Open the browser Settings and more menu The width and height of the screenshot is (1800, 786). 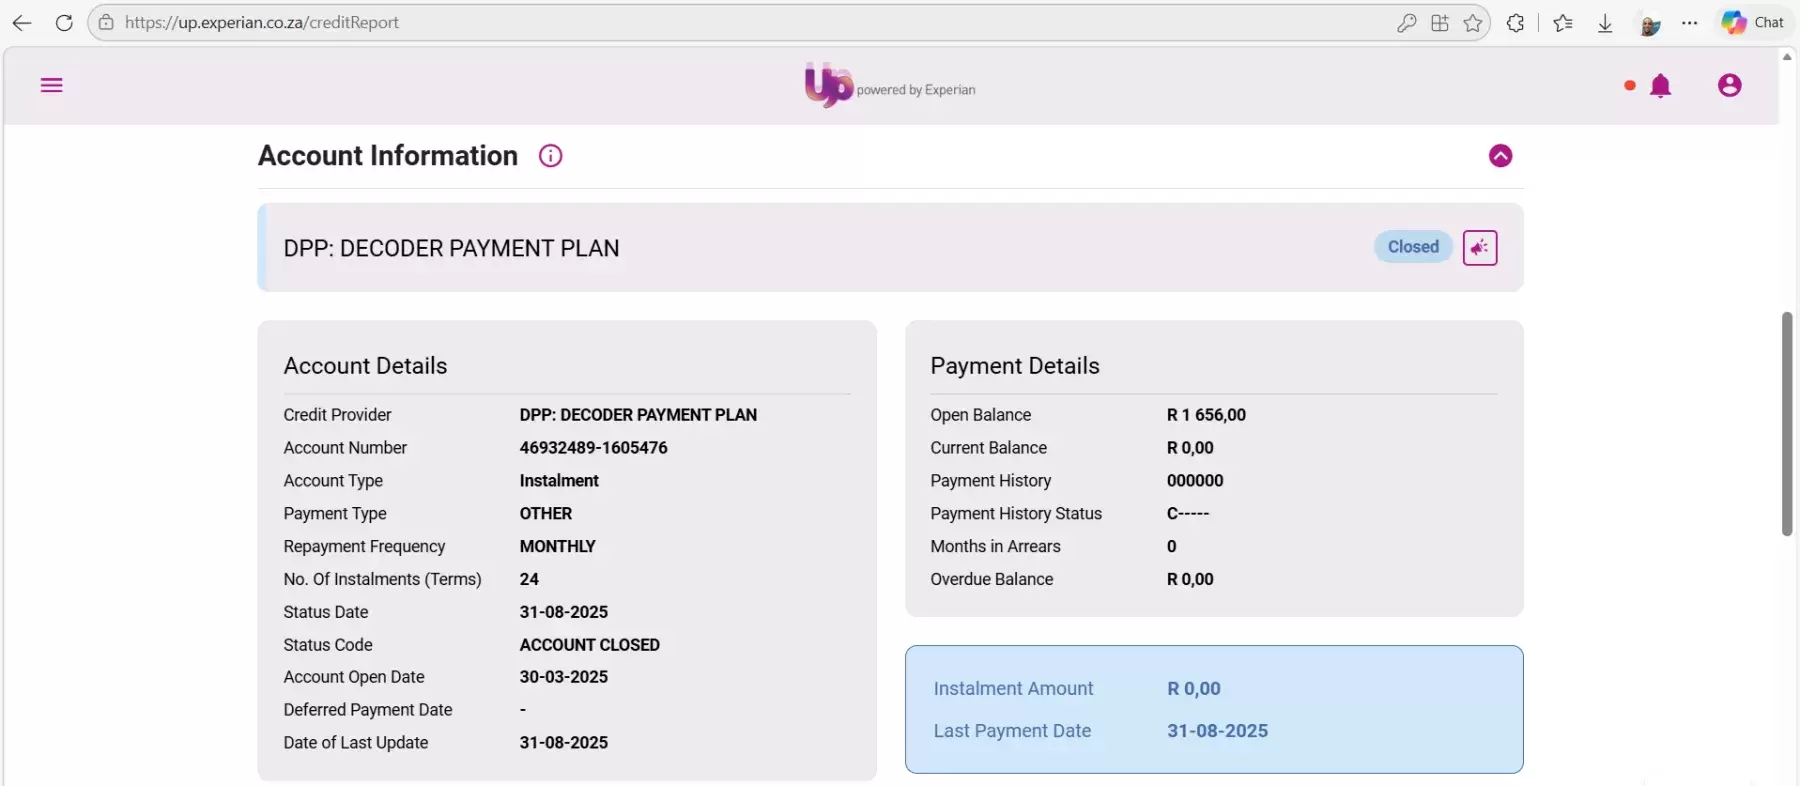[1689, 23]
